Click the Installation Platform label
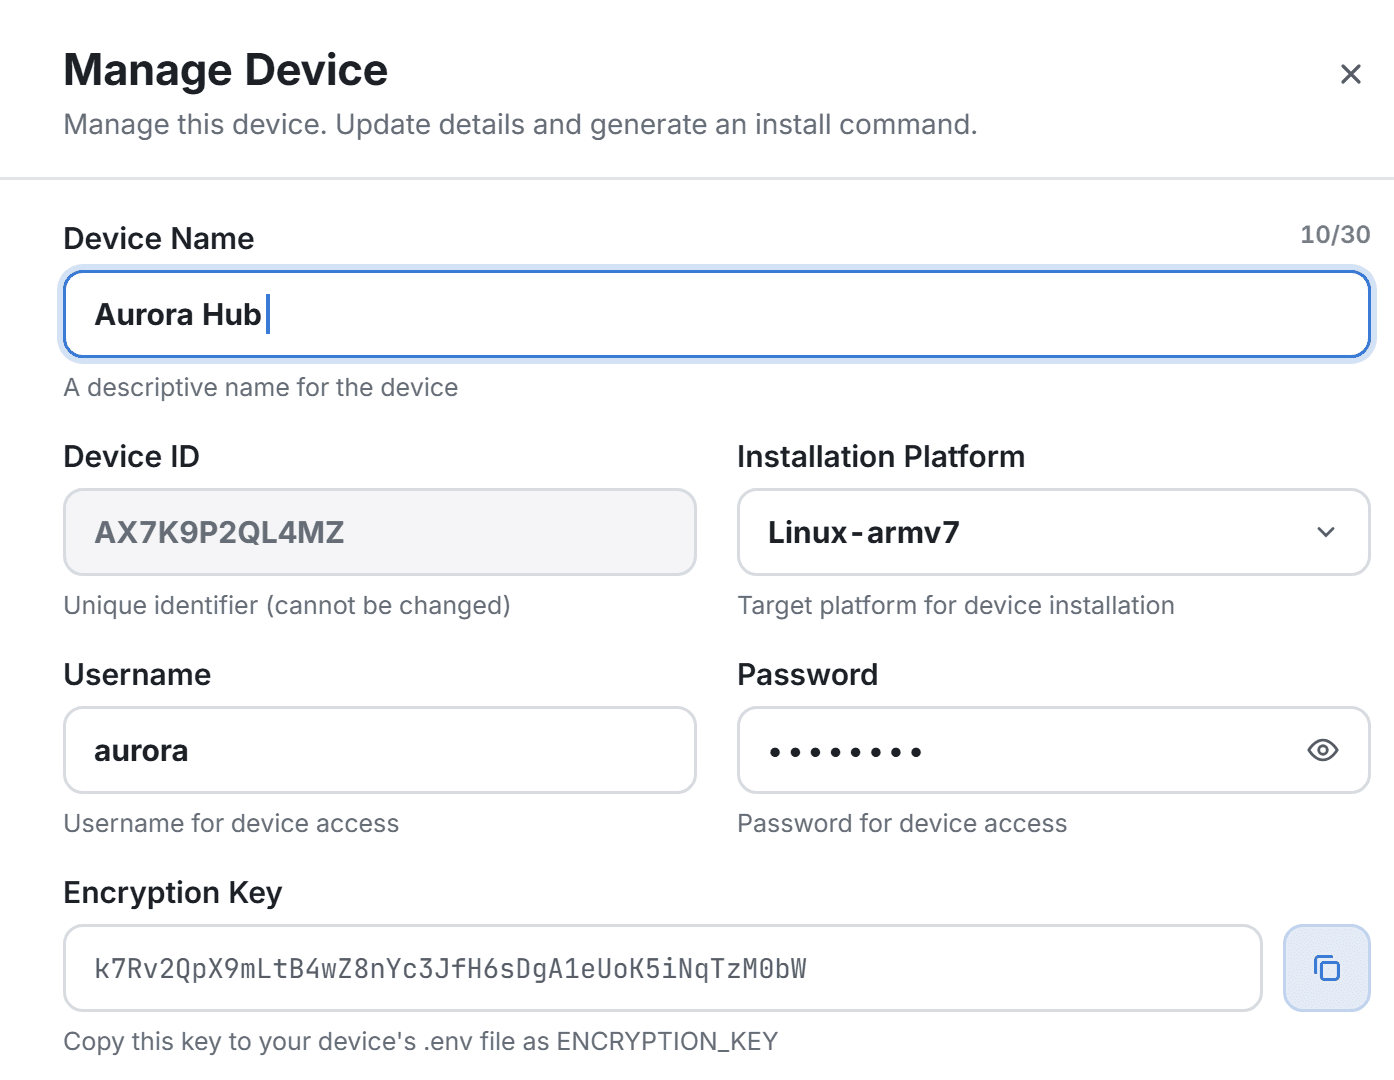This screenshot has width=1394, height=1080. 881,456
